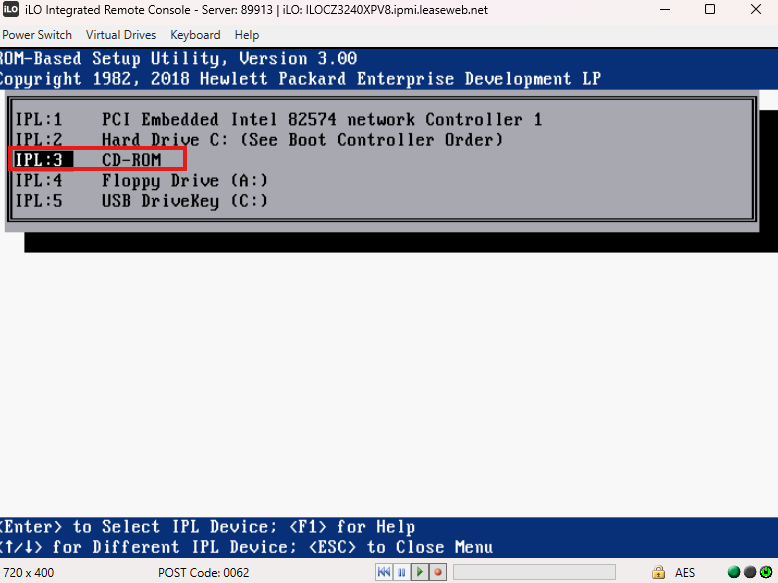This screenshot has width=778, height=583.
Task: Open the Virtual Drives menu
Action: (x=121, y=35)
